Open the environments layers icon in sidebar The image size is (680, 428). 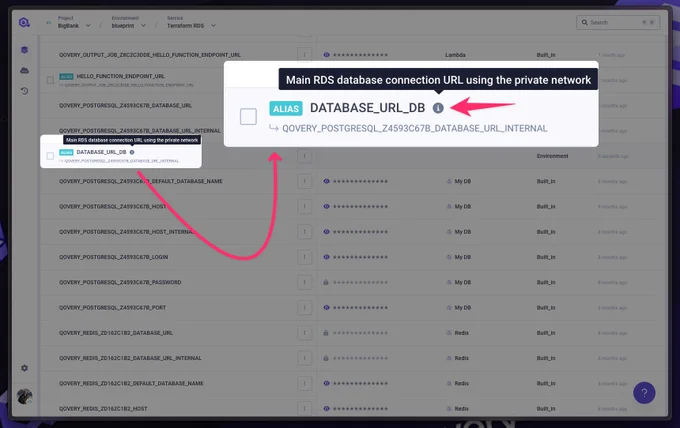pos(24,50)
